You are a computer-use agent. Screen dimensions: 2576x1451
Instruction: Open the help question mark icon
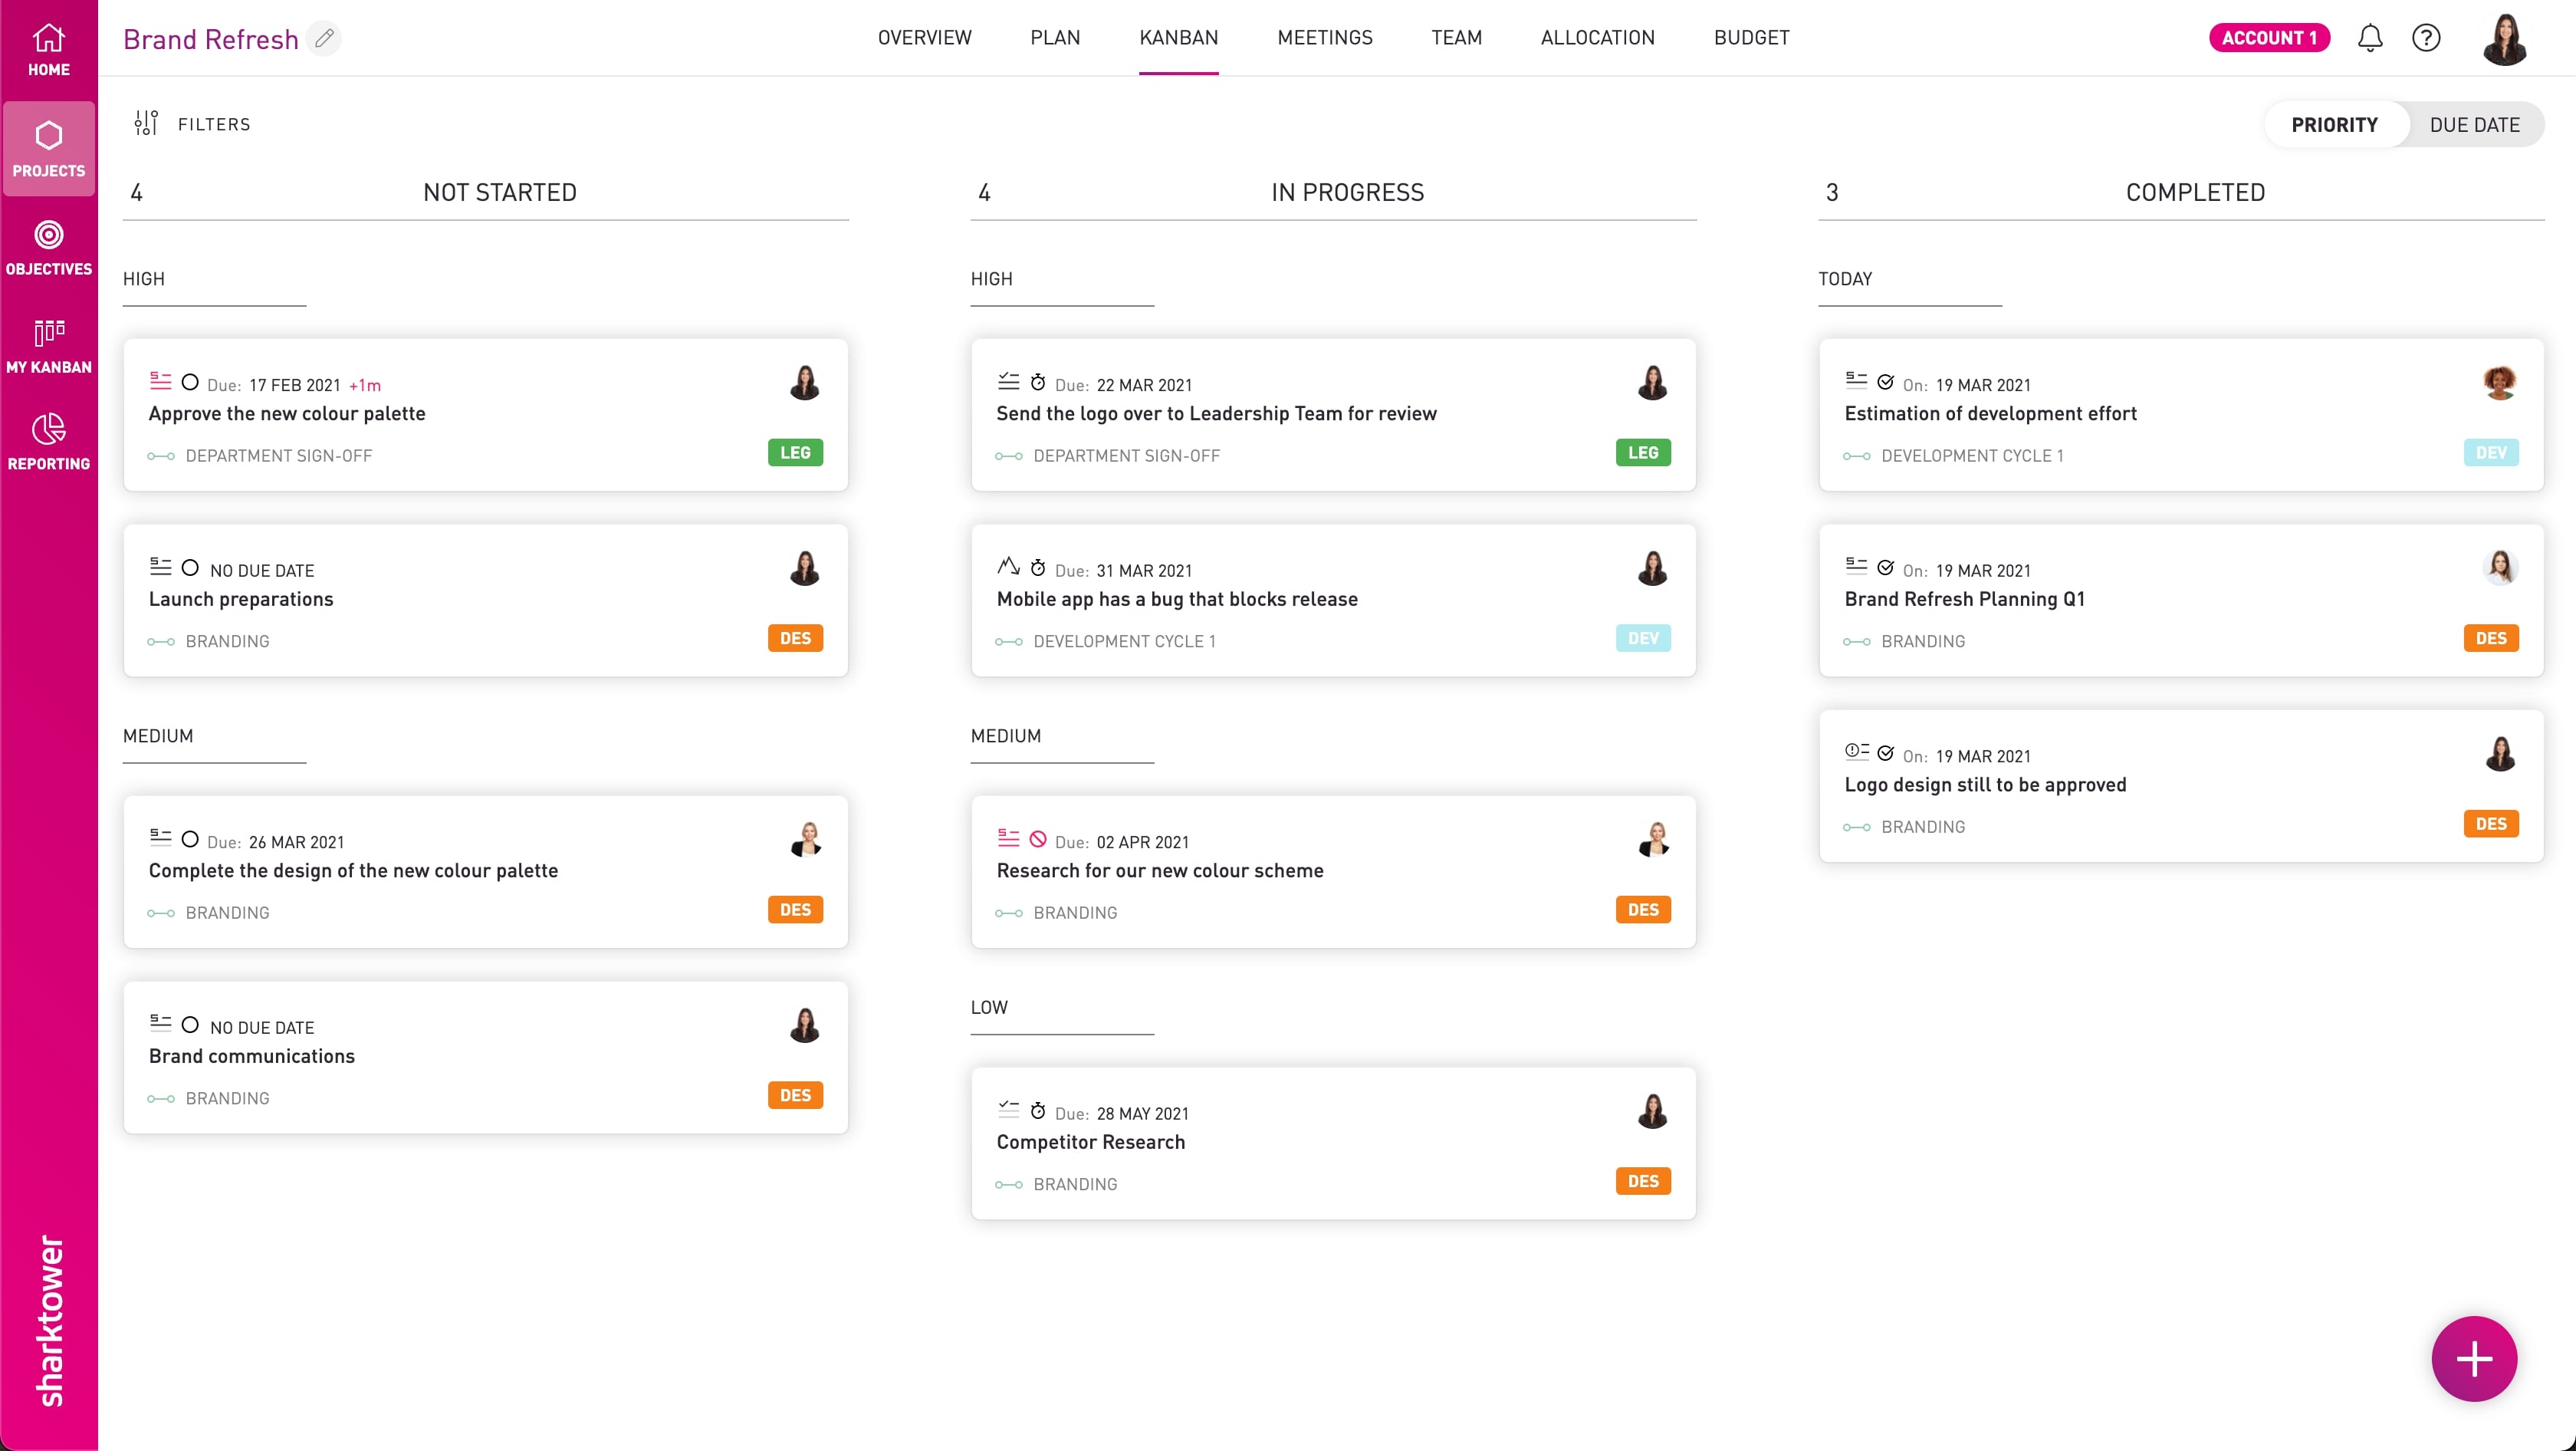tap(2425, 38)
